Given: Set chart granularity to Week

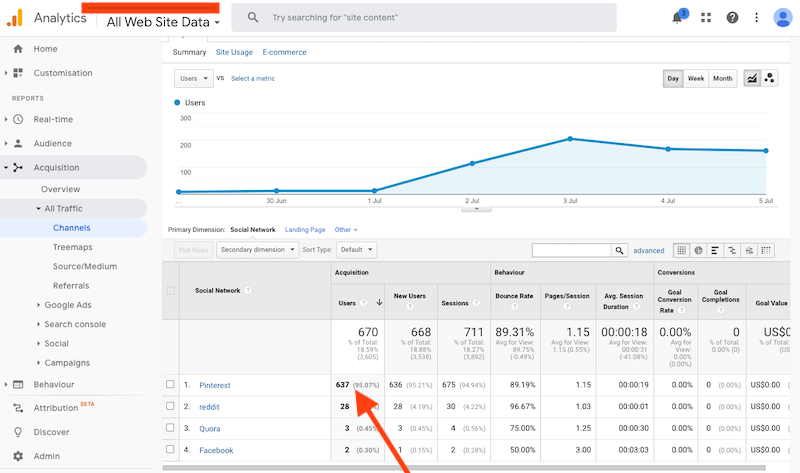Looking at the screenshot, I should tap(696, 79).
